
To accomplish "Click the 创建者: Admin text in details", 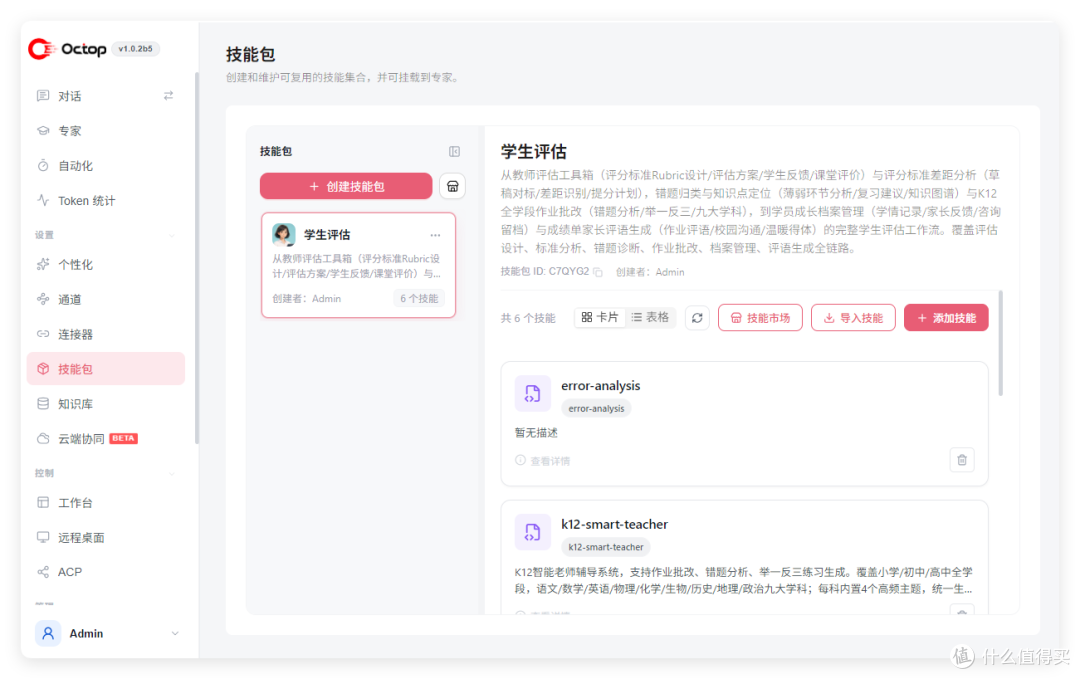I will 650,272.
